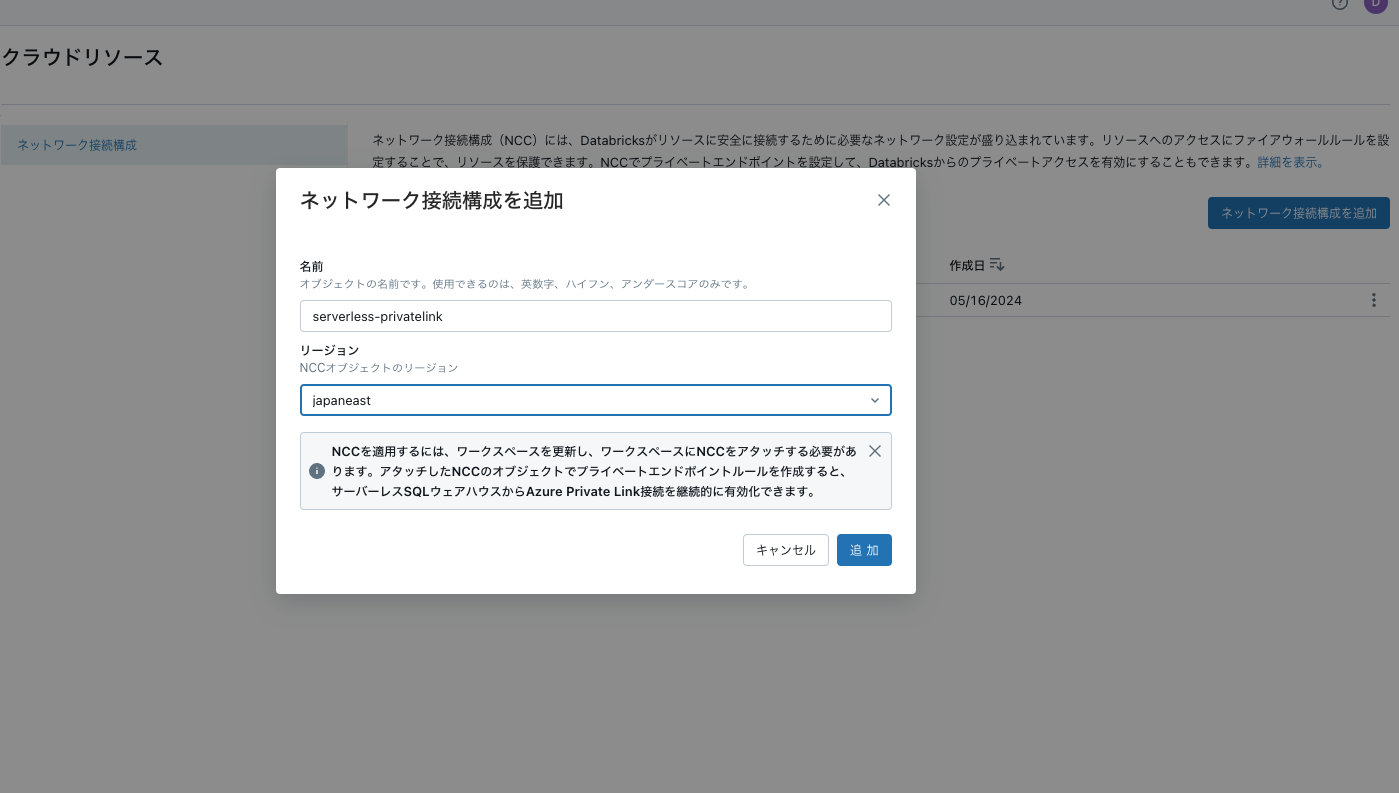The height and width of the screenshot is (793, 1399).
Task: Focus the 名前 name input field
Action: (x=596, y=316)
